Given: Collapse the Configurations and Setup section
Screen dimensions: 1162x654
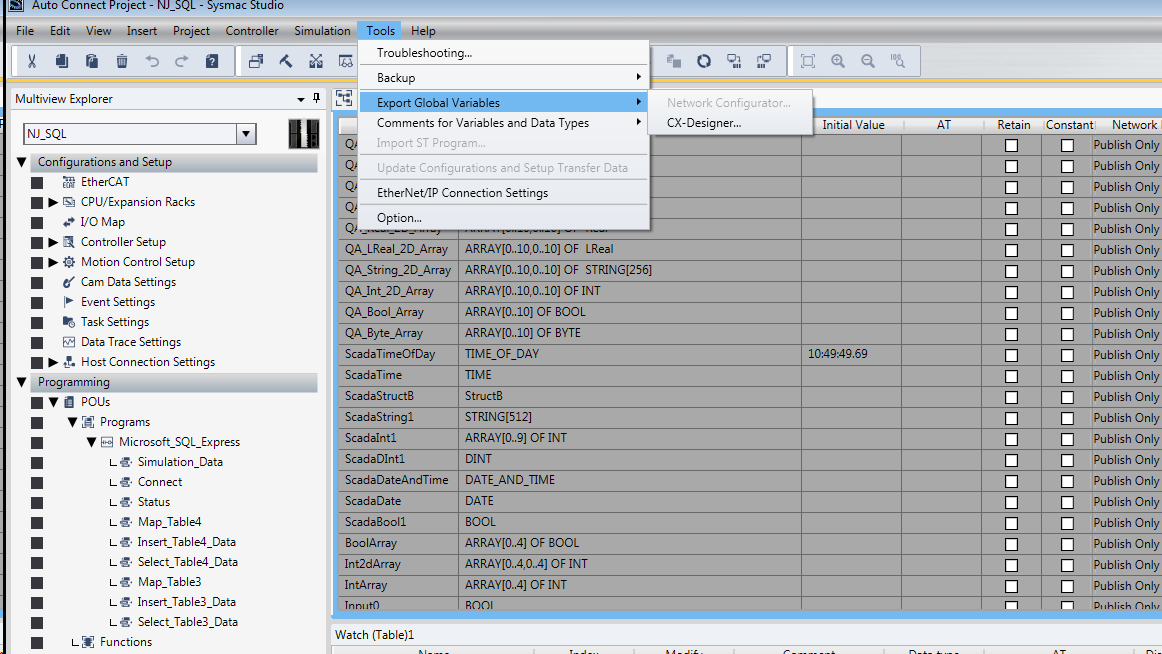Looking at the screenshot, I should 22,162.
